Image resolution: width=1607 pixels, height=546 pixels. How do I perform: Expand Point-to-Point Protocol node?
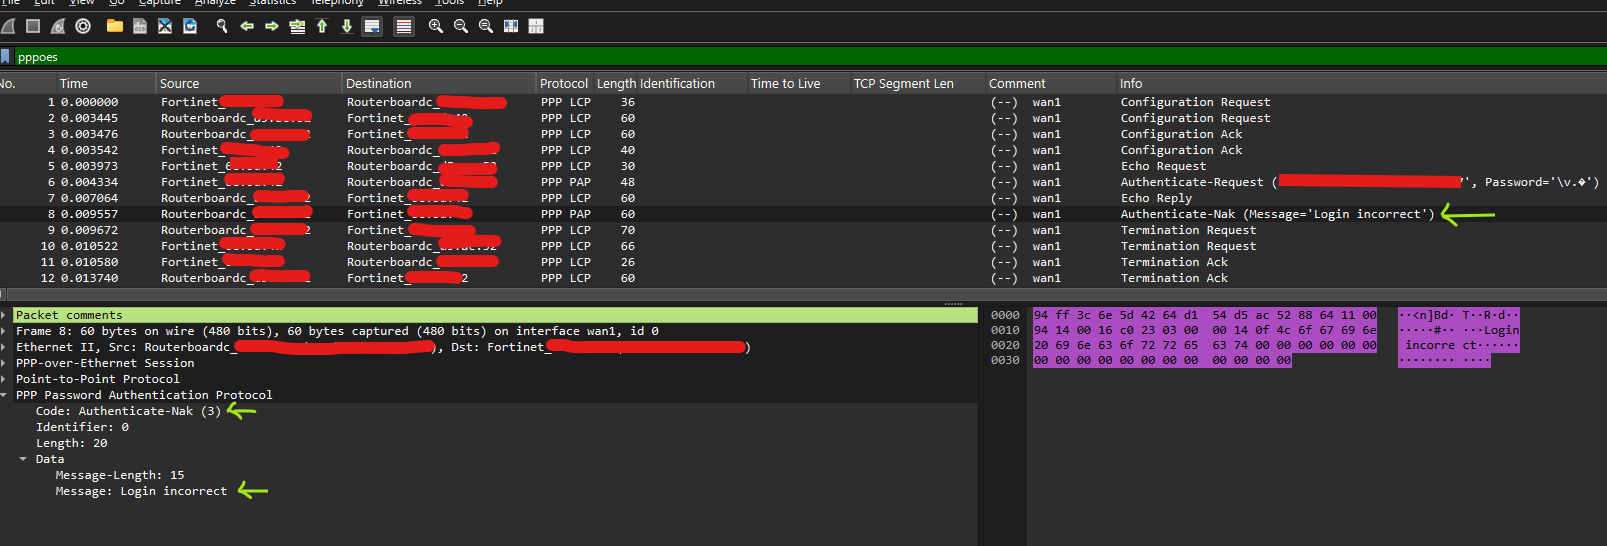pos(5,379)
